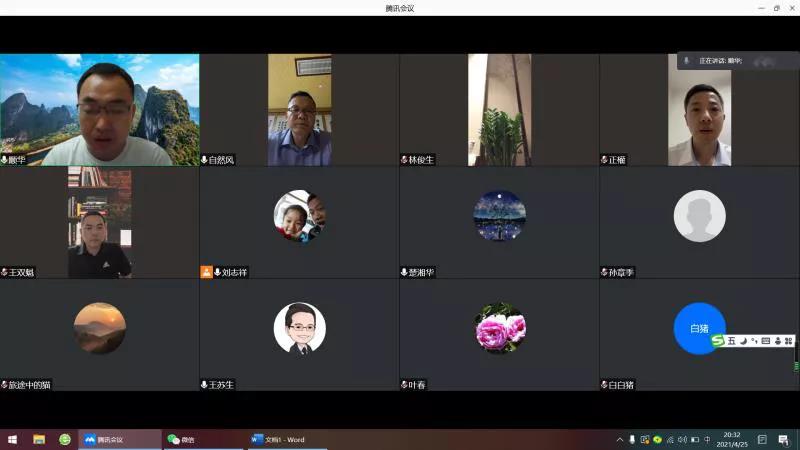This screenshot has height=450, width=800.
Task: Select 自然风's video tile
Action: [x=299, y=110]
